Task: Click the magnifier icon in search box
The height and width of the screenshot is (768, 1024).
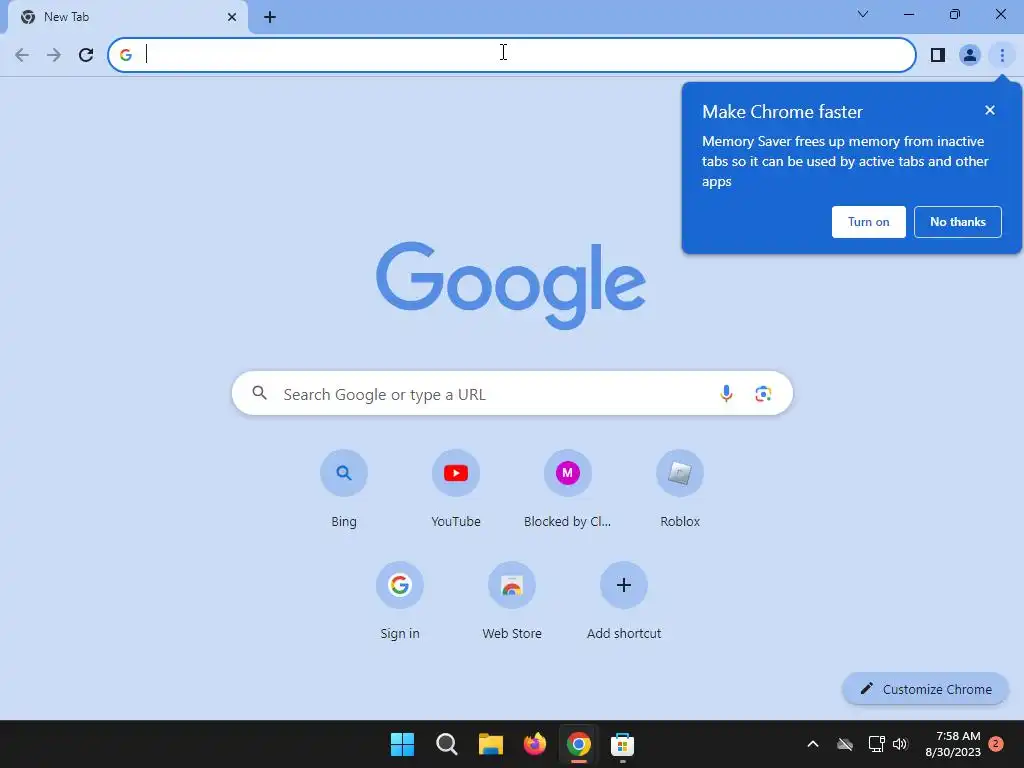Action: click(259, 393)
